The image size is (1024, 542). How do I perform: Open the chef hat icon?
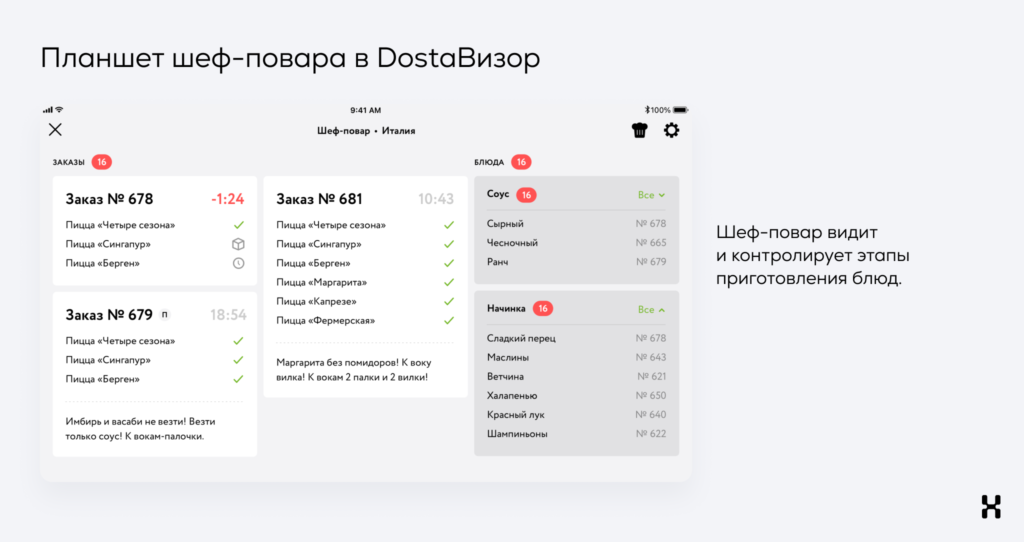640,130
